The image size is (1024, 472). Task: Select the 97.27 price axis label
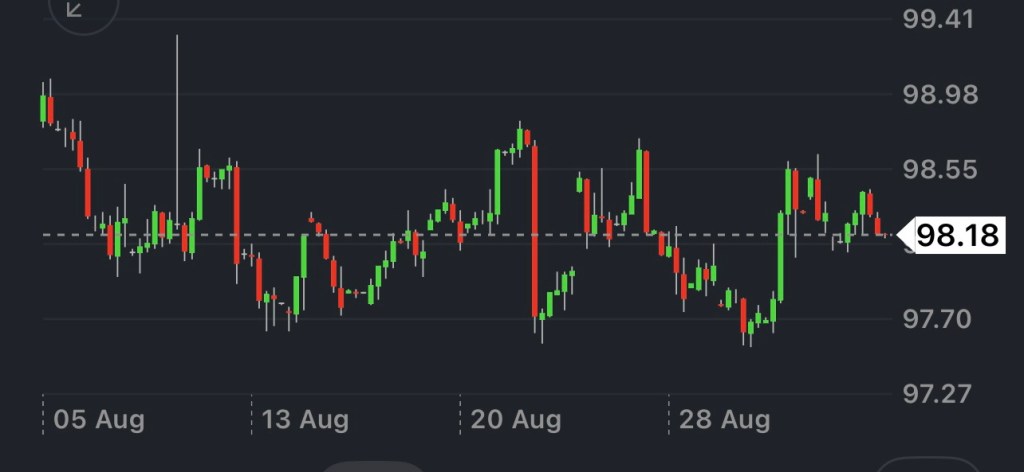coord(937,393)
